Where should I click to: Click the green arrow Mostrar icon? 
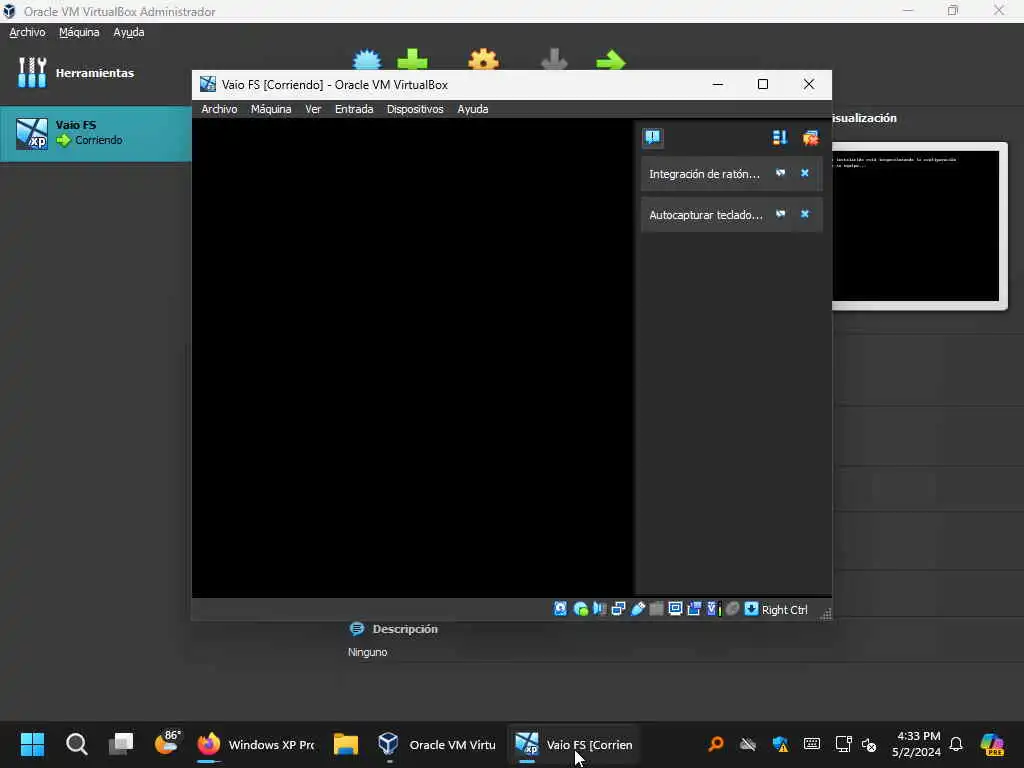611,61
